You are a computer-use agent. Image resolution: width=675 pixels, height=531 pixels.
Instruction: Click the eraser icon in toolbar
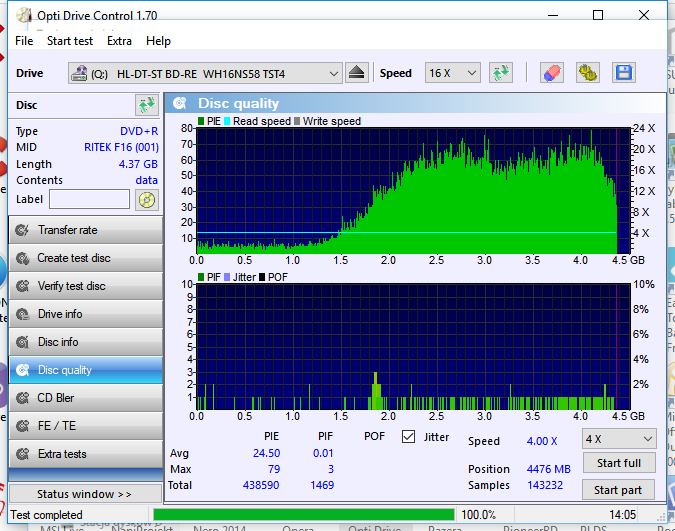pos(551,73)
